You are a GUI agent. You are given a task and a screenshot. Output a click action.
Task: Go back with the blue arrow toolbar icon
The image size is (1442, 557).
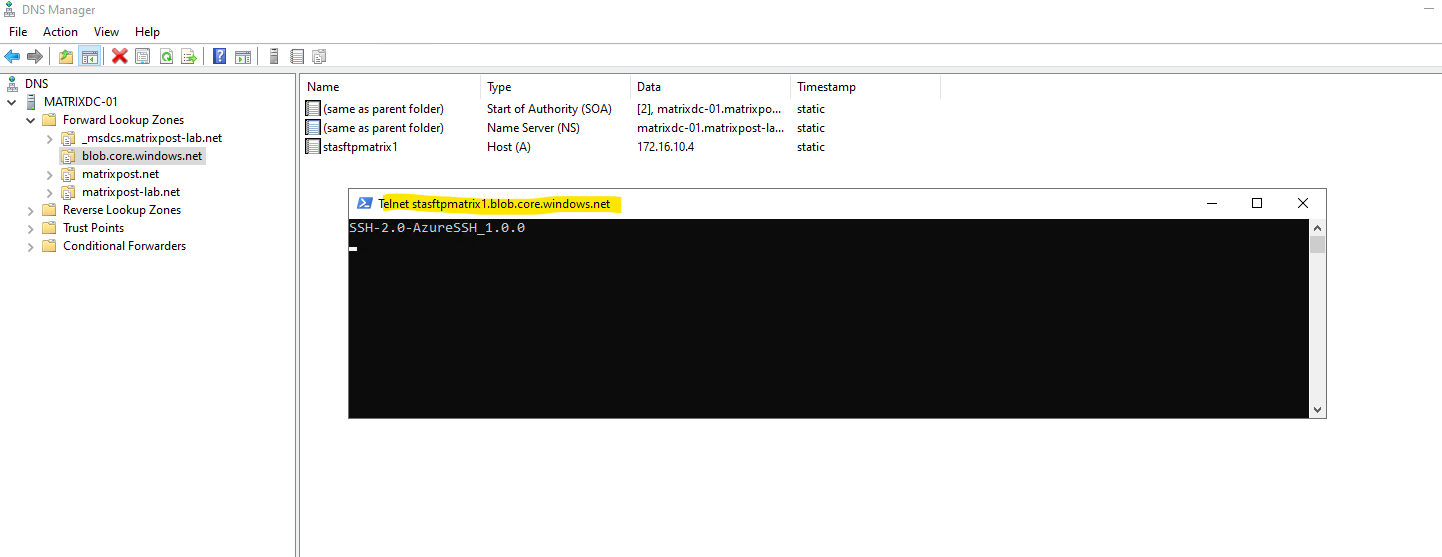12,56
